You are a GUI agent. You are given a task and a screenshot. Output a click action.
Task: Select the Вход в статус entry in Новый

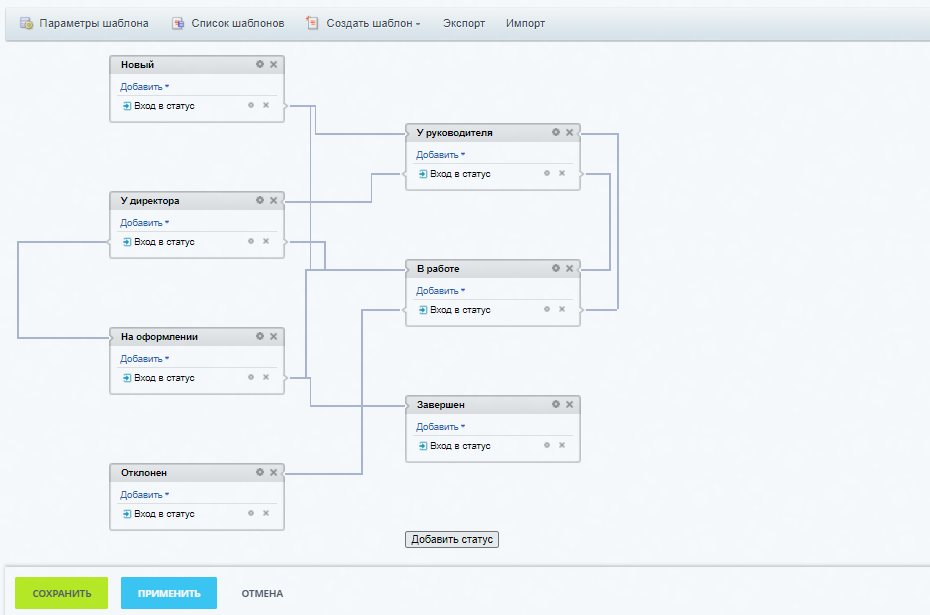(x=159, y=106)
